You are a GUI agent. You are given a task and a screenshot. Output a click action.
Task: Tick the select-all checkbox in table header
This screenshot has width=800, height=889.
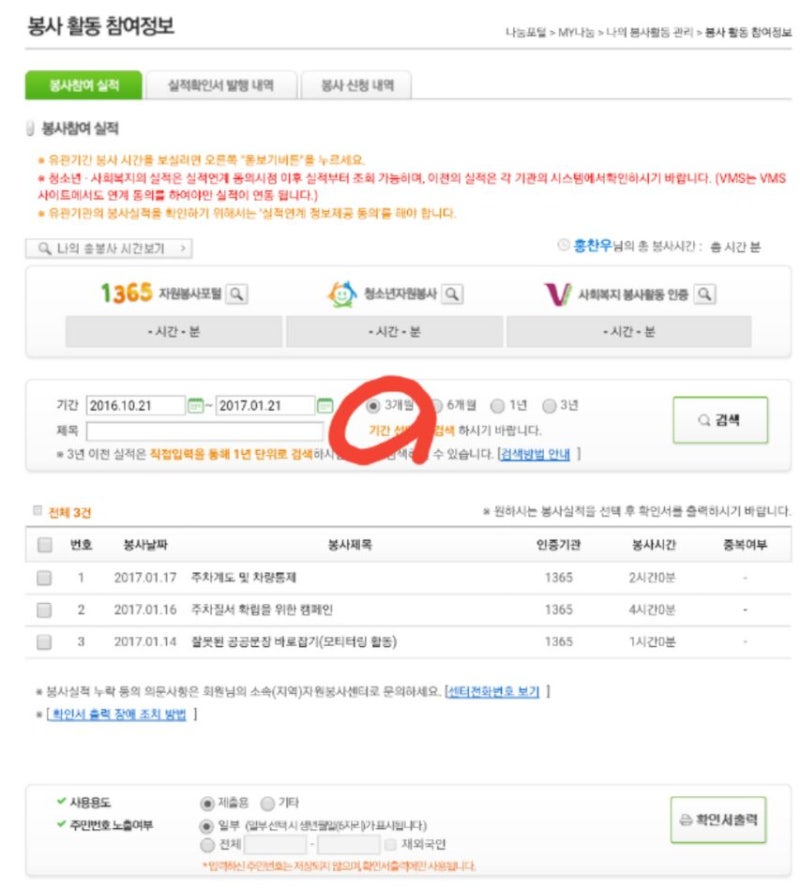tap(44, 545)
